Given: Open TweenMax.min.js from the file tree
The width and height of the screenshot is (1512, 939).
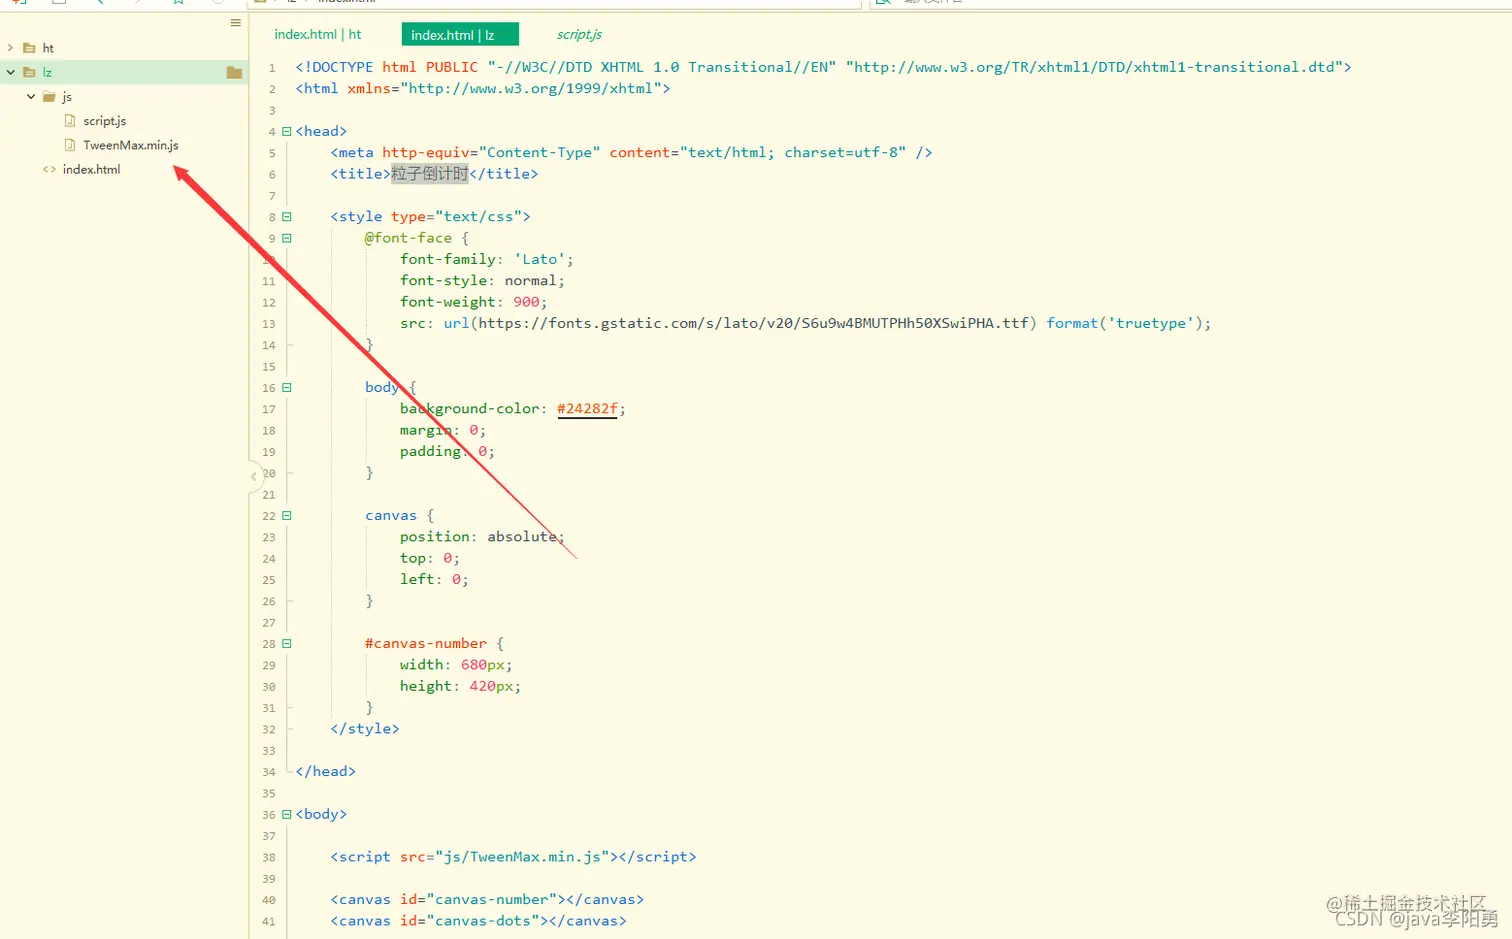Looking at the screenshot, I should click(131, 145).
